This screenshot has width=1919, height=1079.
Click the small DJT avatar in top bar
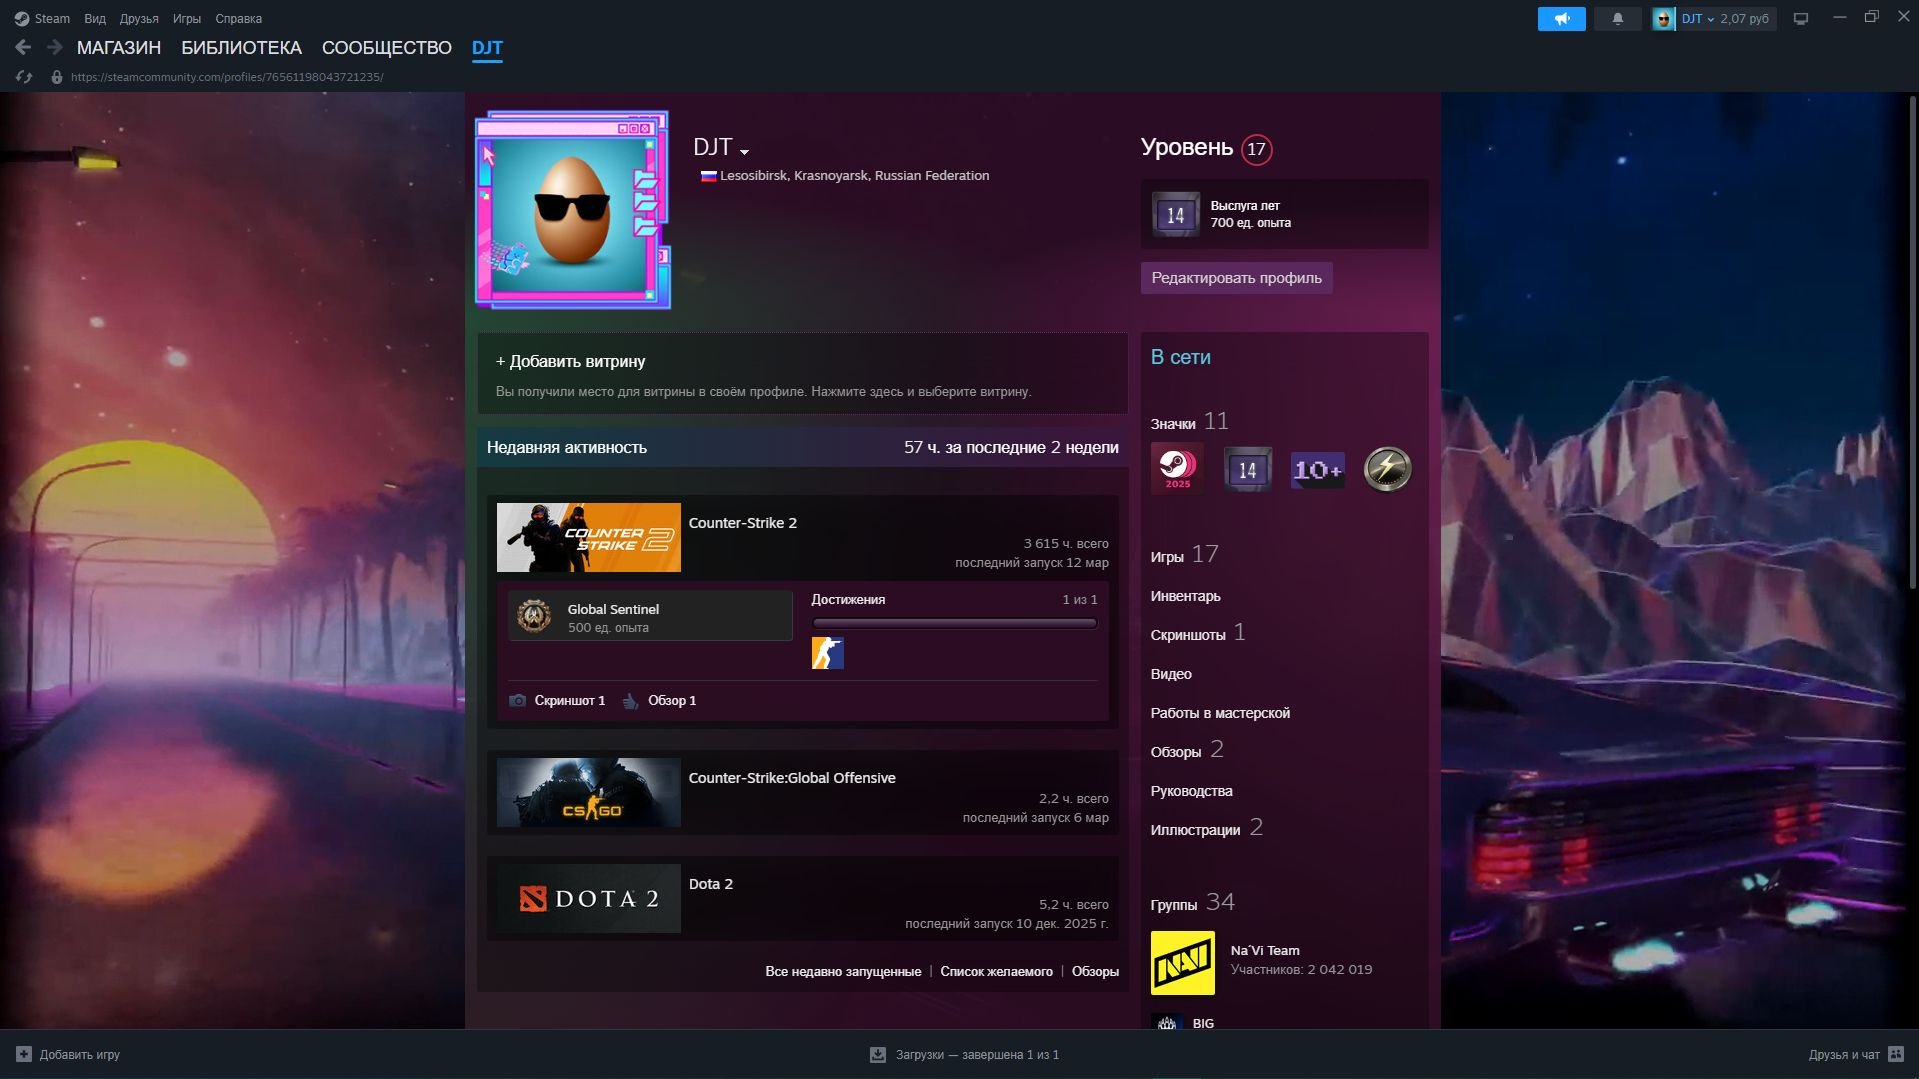tap(1663, 18)
